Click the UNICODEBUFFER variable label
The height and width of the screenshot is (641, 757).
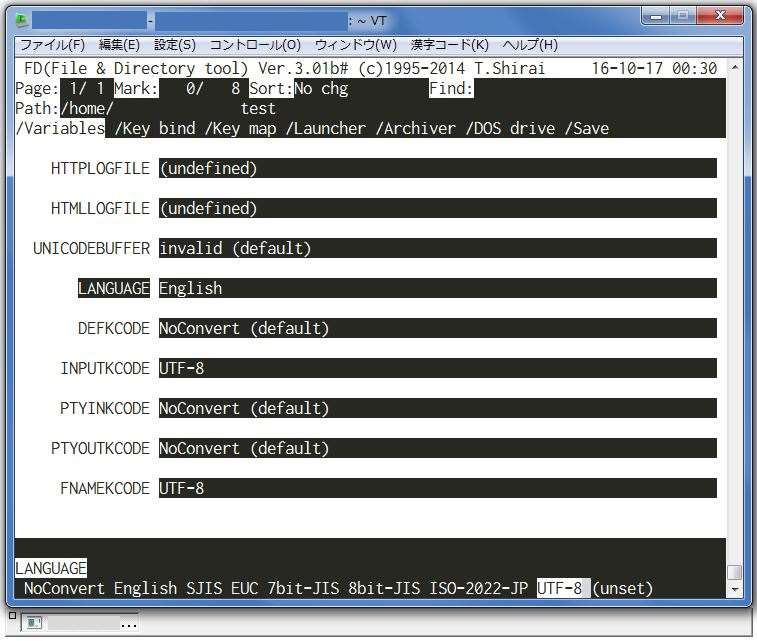[91, 249]
